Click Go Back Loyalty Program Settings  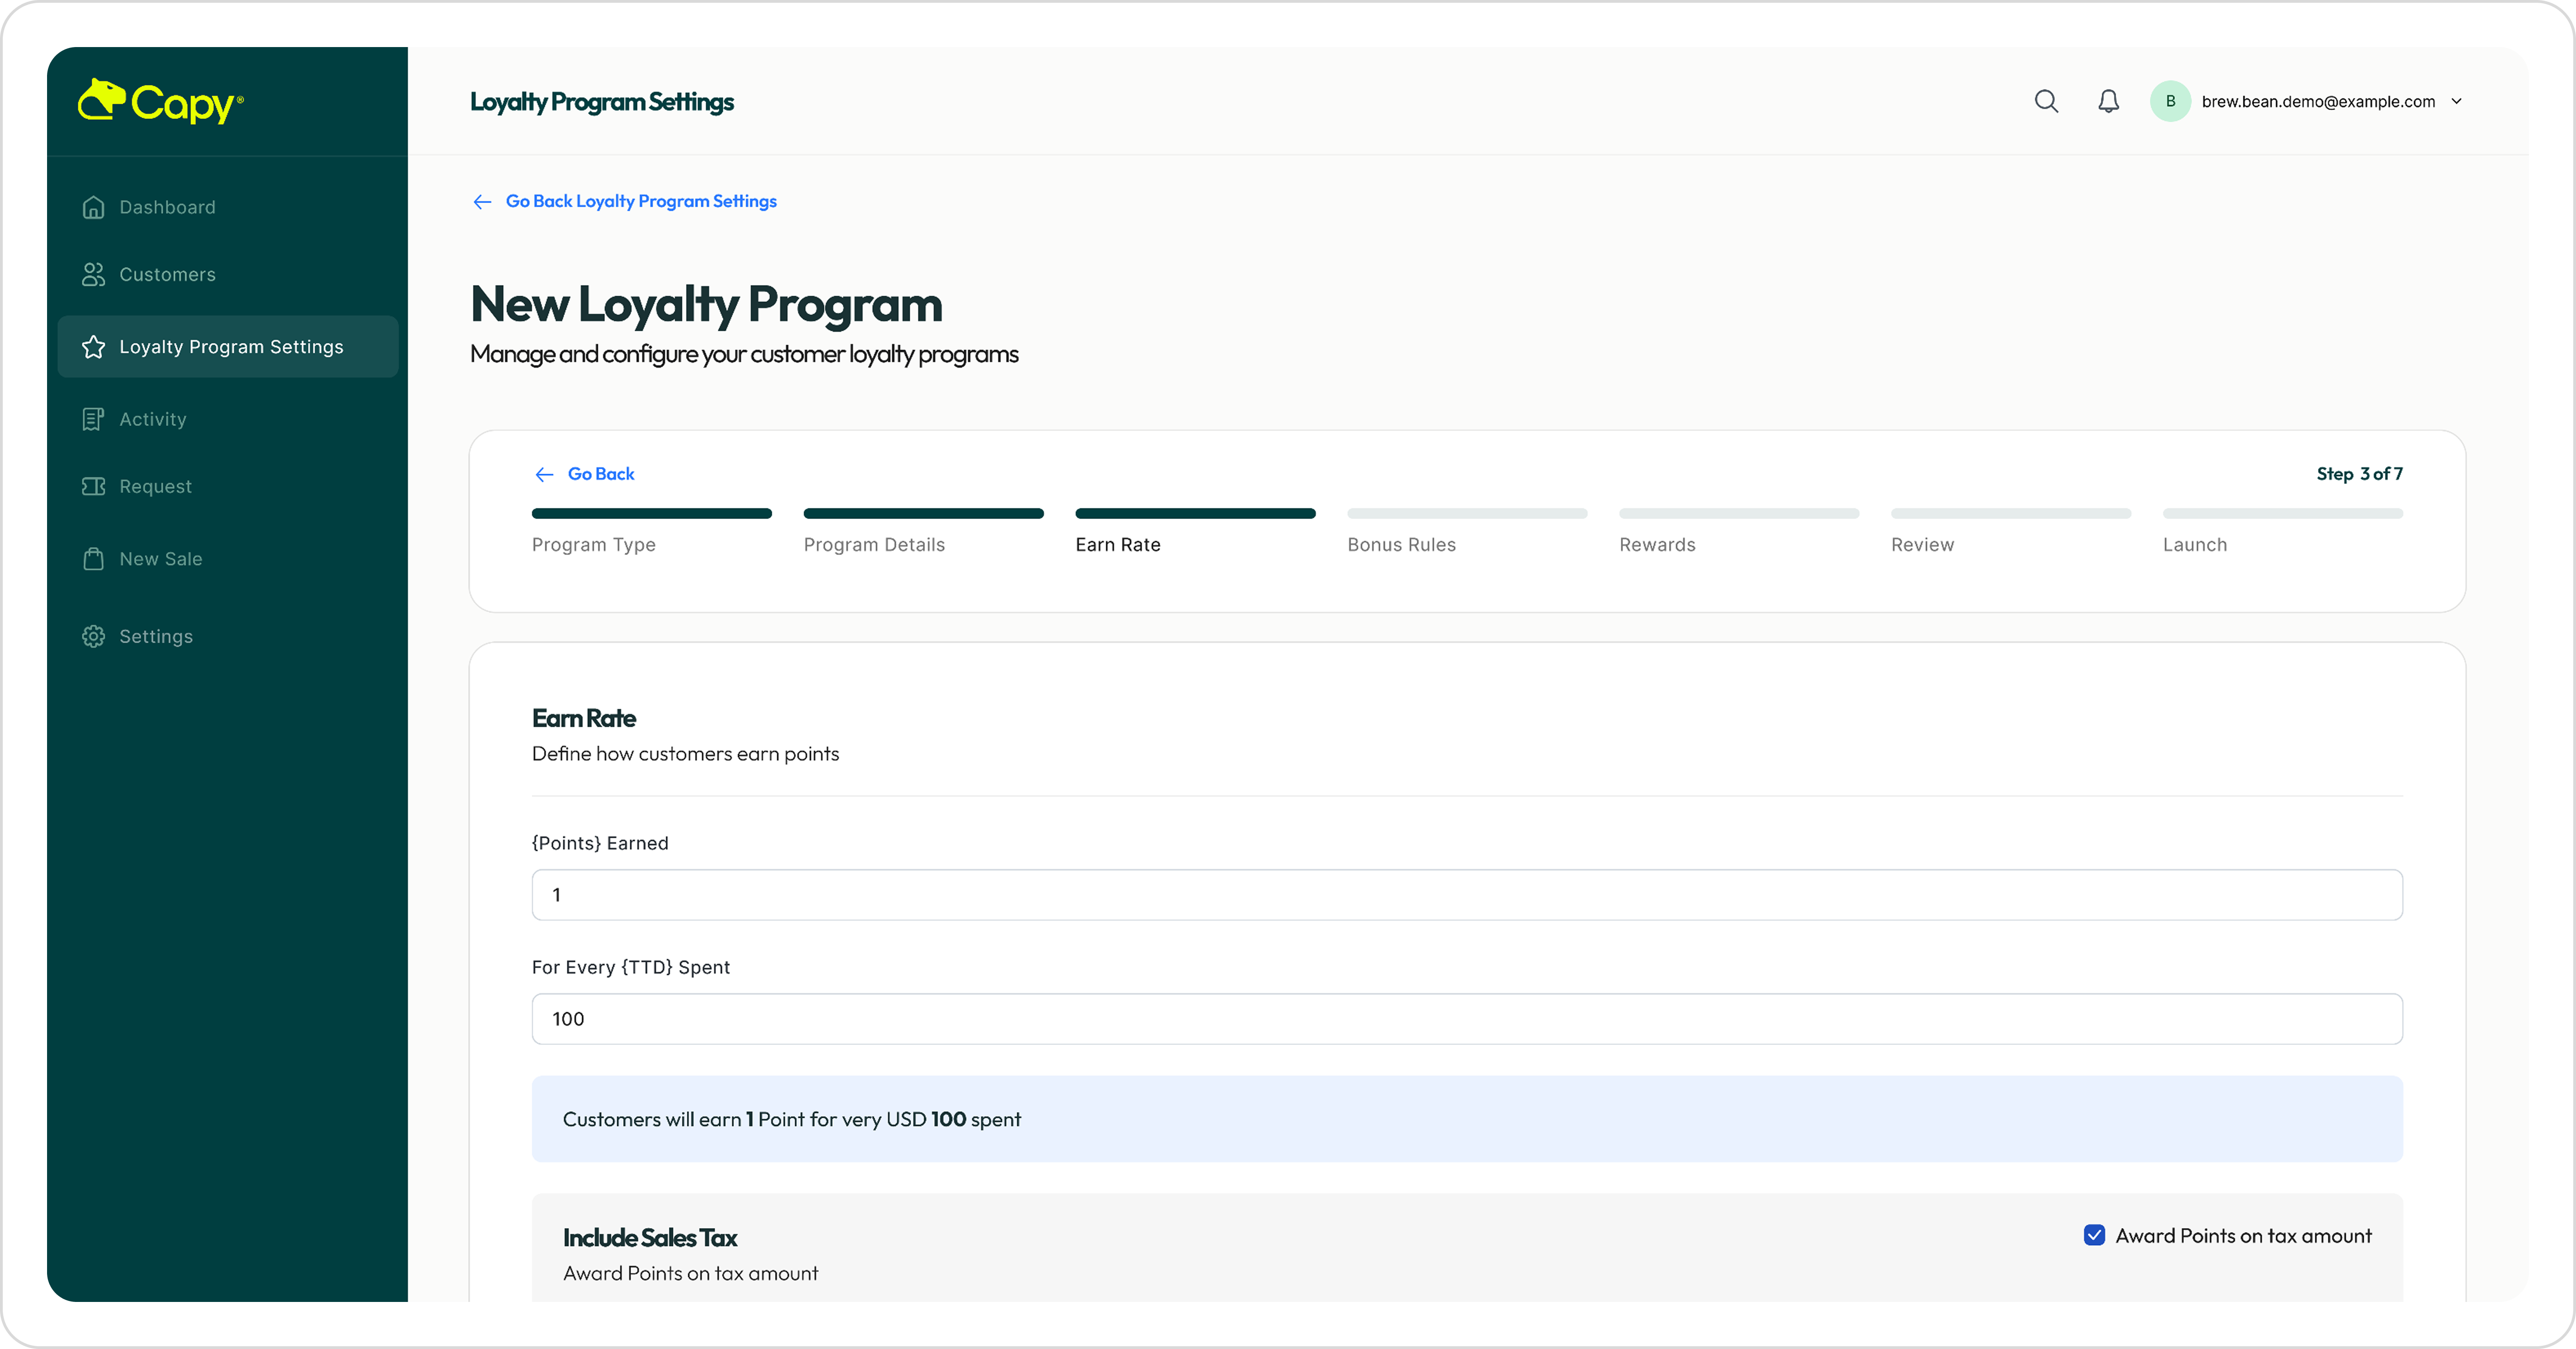640,201
